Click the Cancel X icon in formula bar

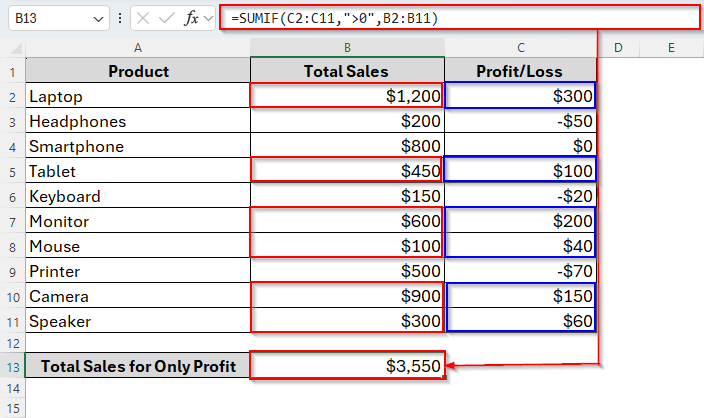click(x=144, y=19)
